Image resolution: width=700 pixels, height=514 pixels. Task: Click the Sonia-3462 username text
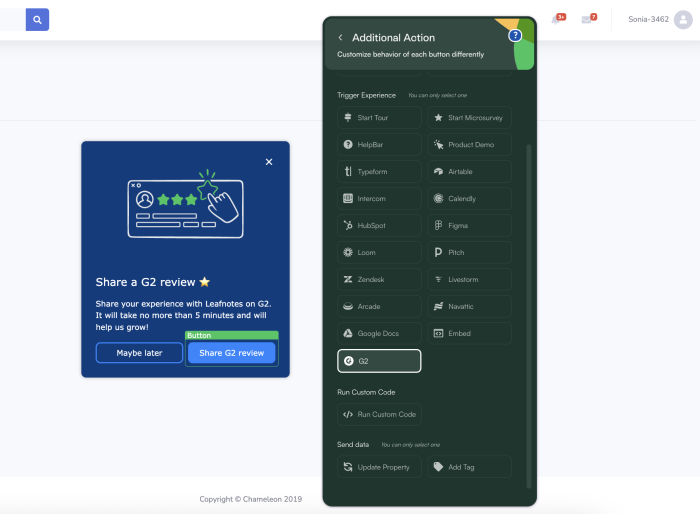648,19
